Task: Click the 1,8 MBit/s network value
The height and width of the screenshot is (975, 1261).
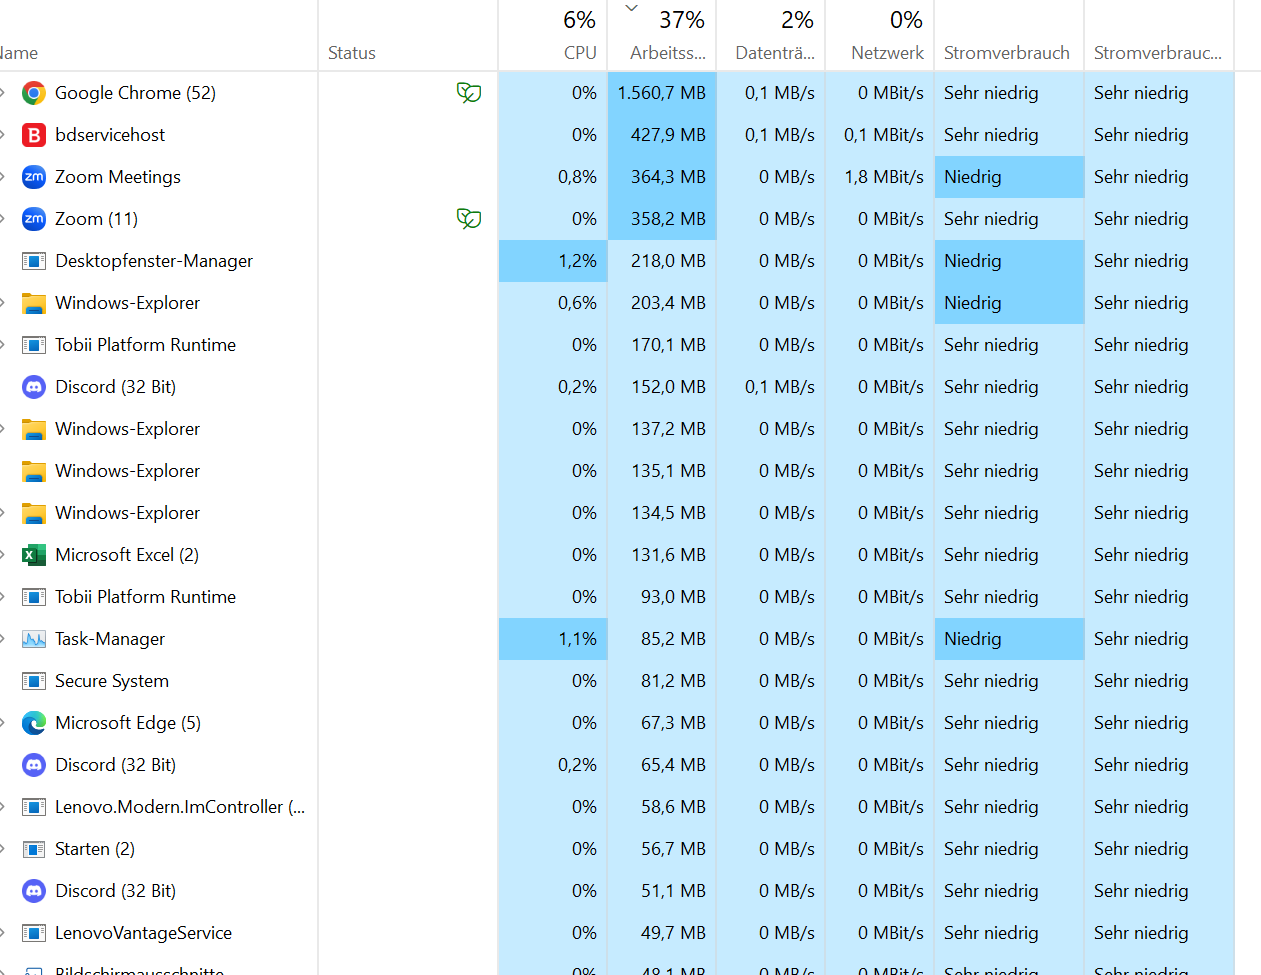Action: pyautogui.click(x=884, y=177)
